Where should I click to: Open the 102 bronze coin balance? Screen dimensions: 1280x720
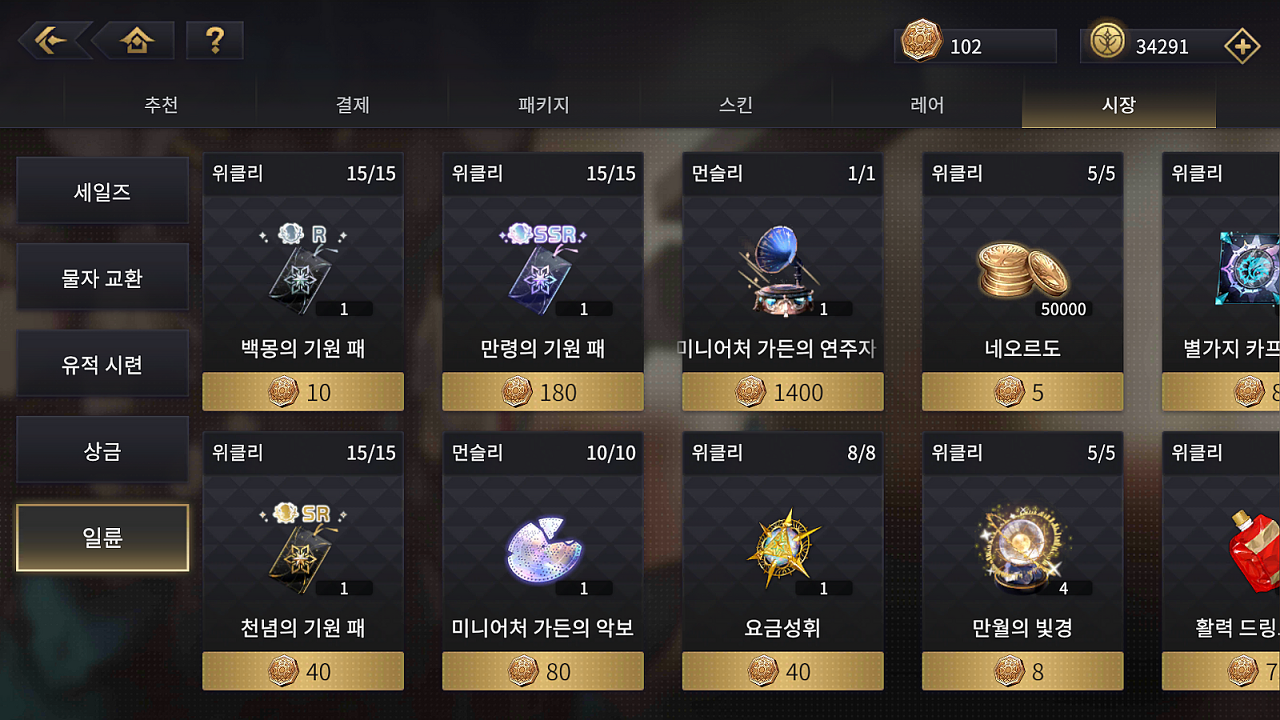975,46
